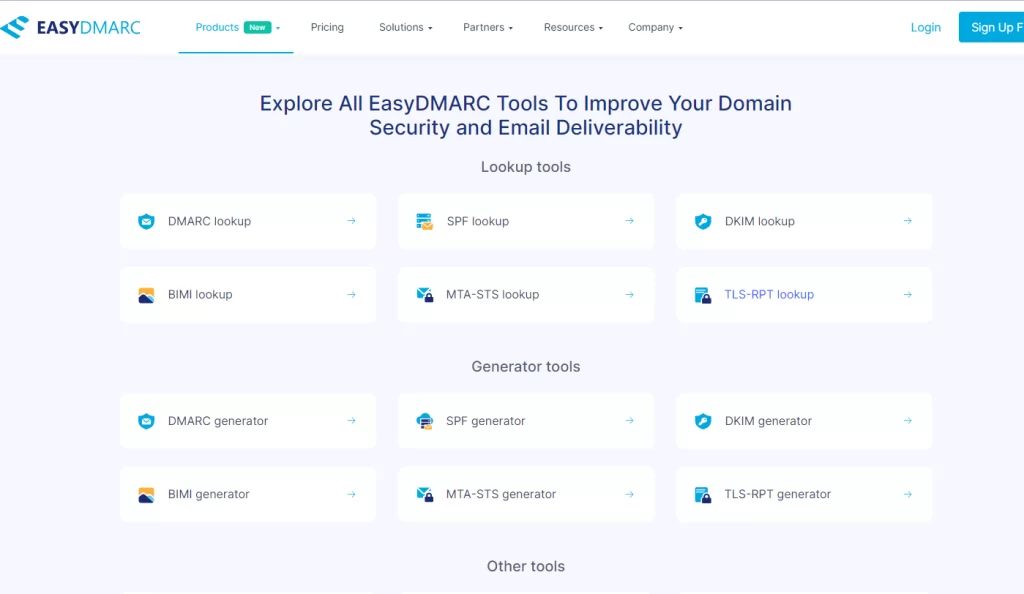Open the DMARC generator tool
This screenshot has height=594, width=1024.
248,421
